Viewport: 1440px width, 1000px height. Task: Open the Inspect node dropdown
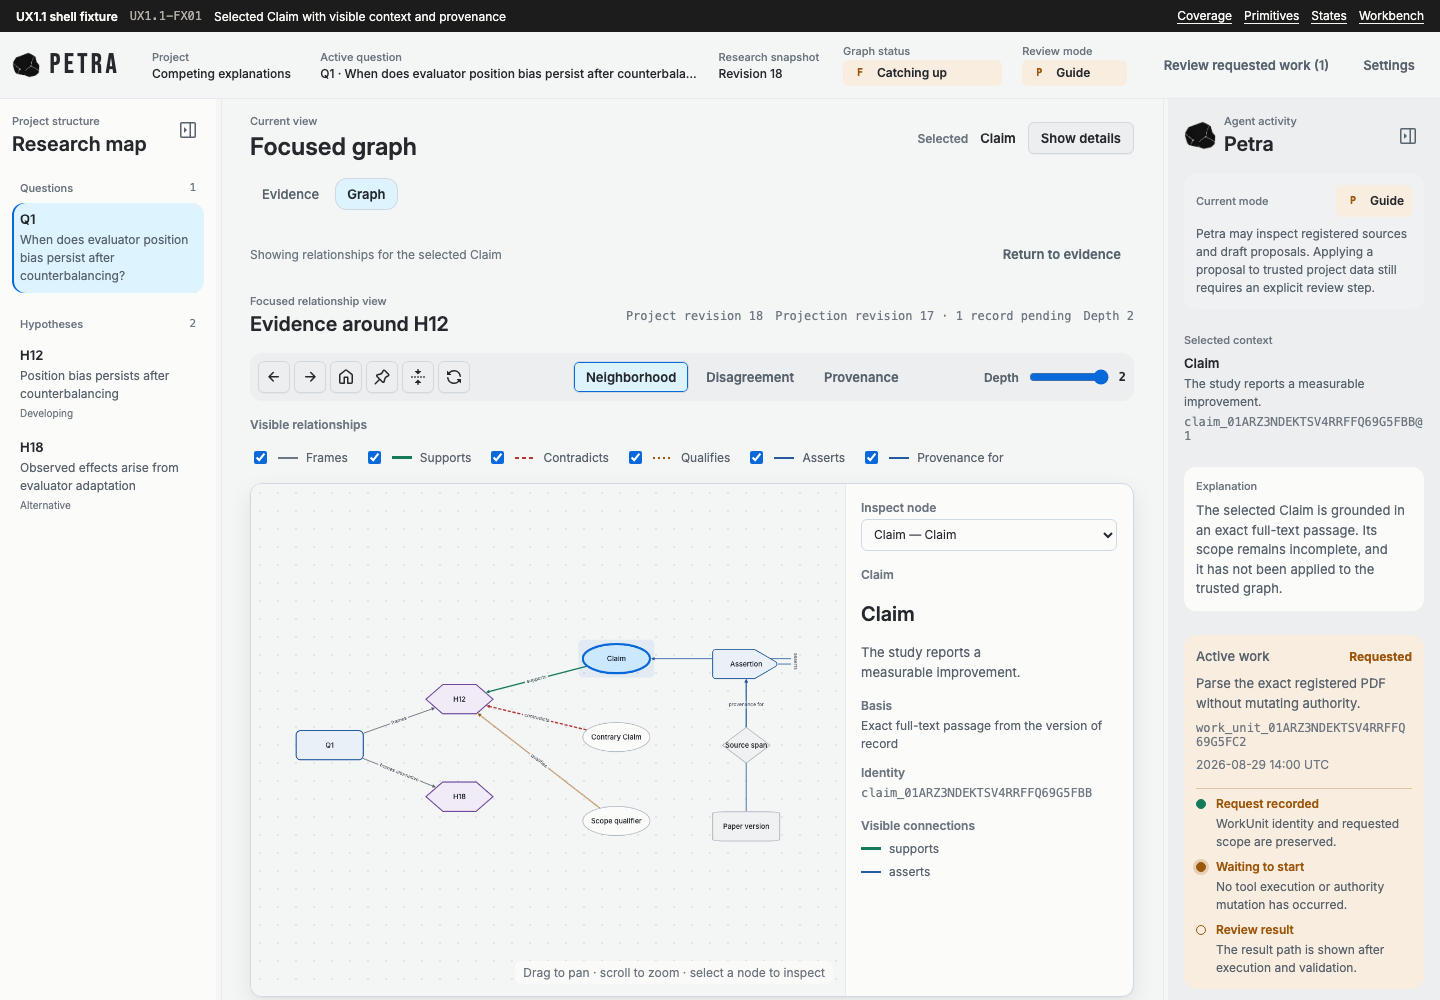pyautogui.click(x=989, y=535)
